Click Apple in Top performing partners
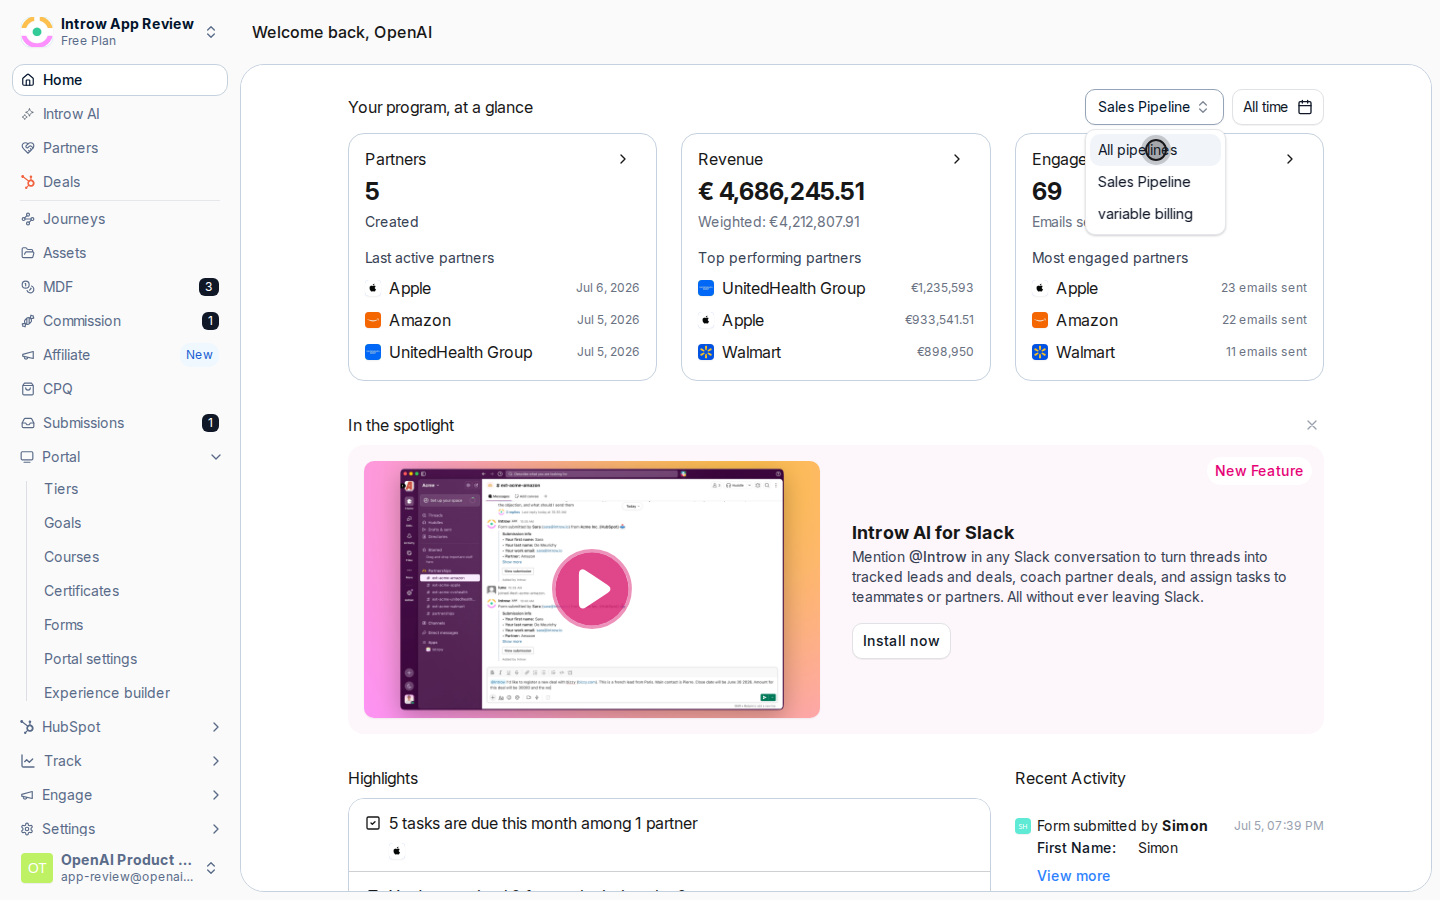 click(x=743, y=320)
